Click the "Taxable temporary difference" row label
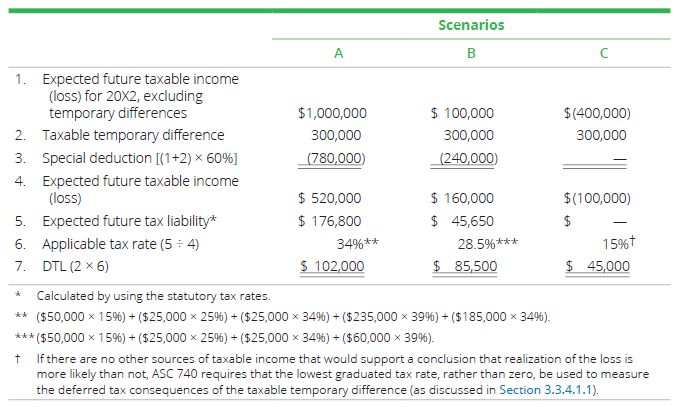The width and height of the screenshot is (678, 407). (x=133, y=135)
